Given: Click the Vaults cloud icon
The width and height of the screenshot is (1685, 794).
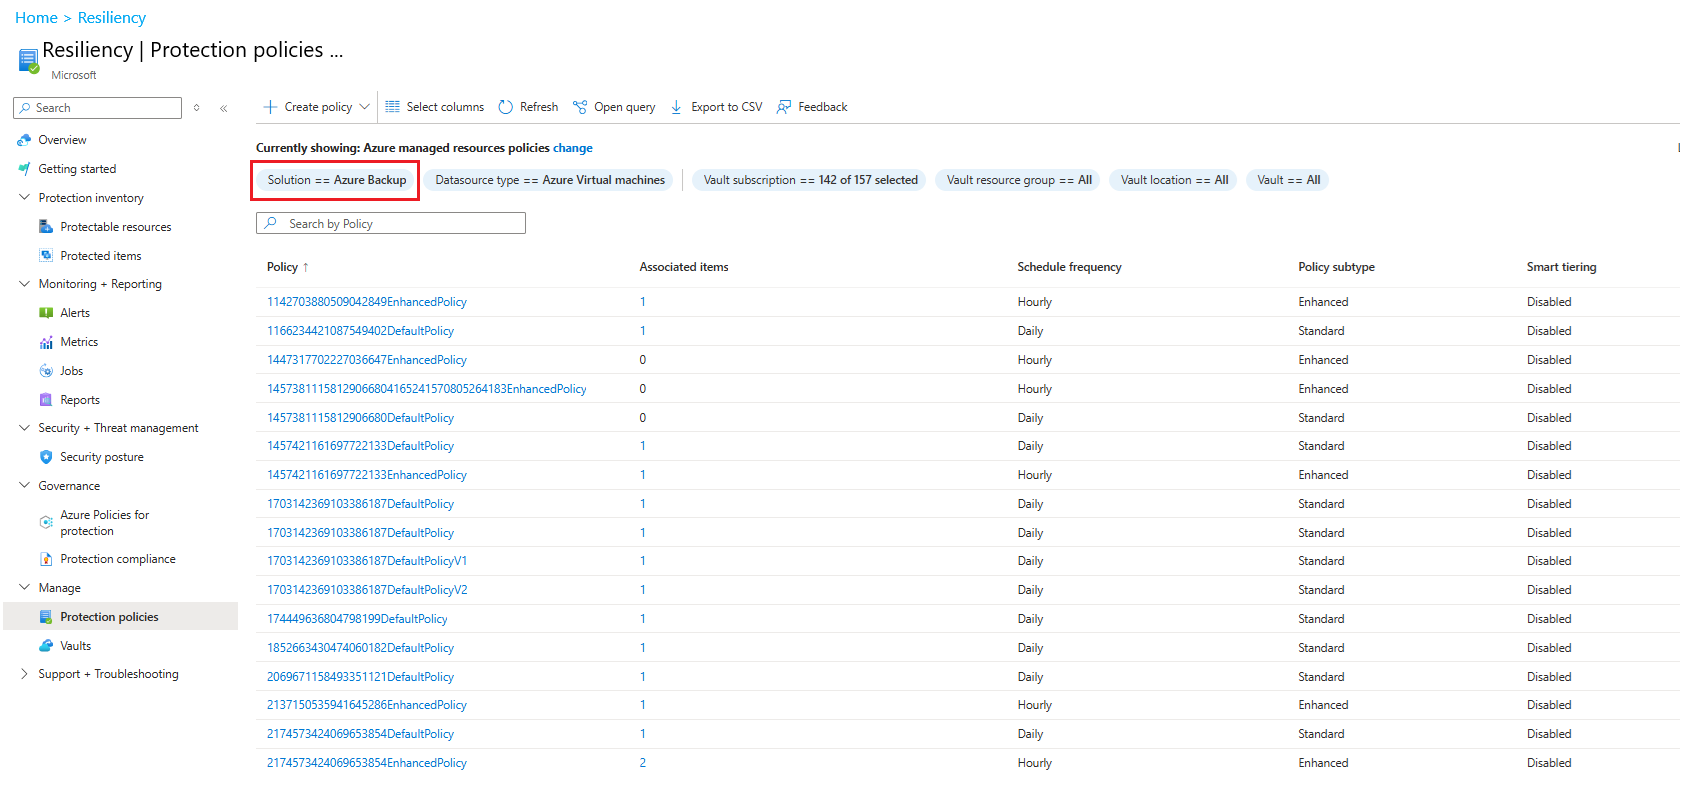Looking at the screenshot, I should tap(46, 646).
